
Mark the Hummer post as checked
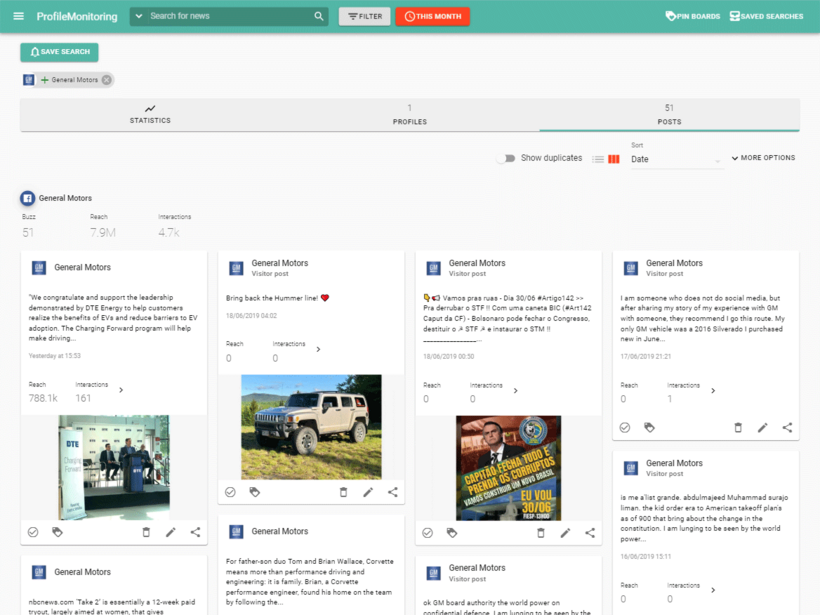[x=230, y=492]
